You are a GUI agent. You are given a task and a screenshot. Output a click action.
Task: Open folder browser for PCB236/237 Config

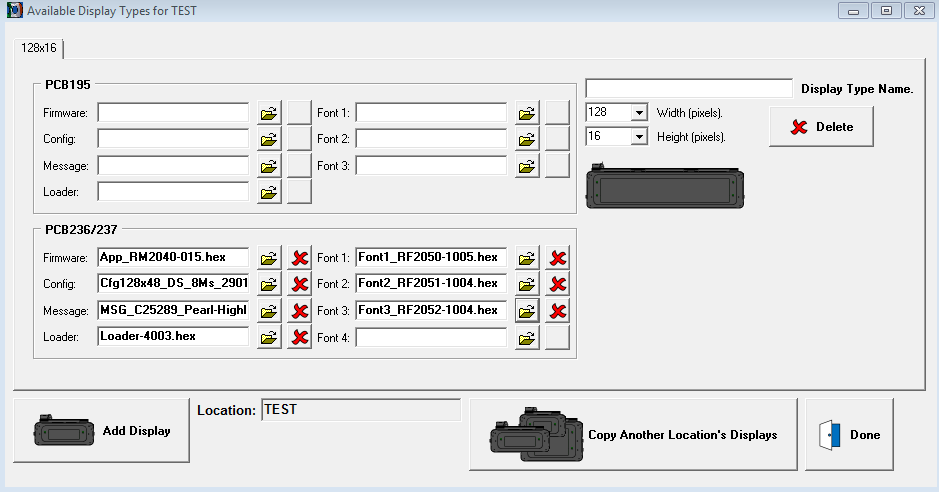(x=269, y=284)
